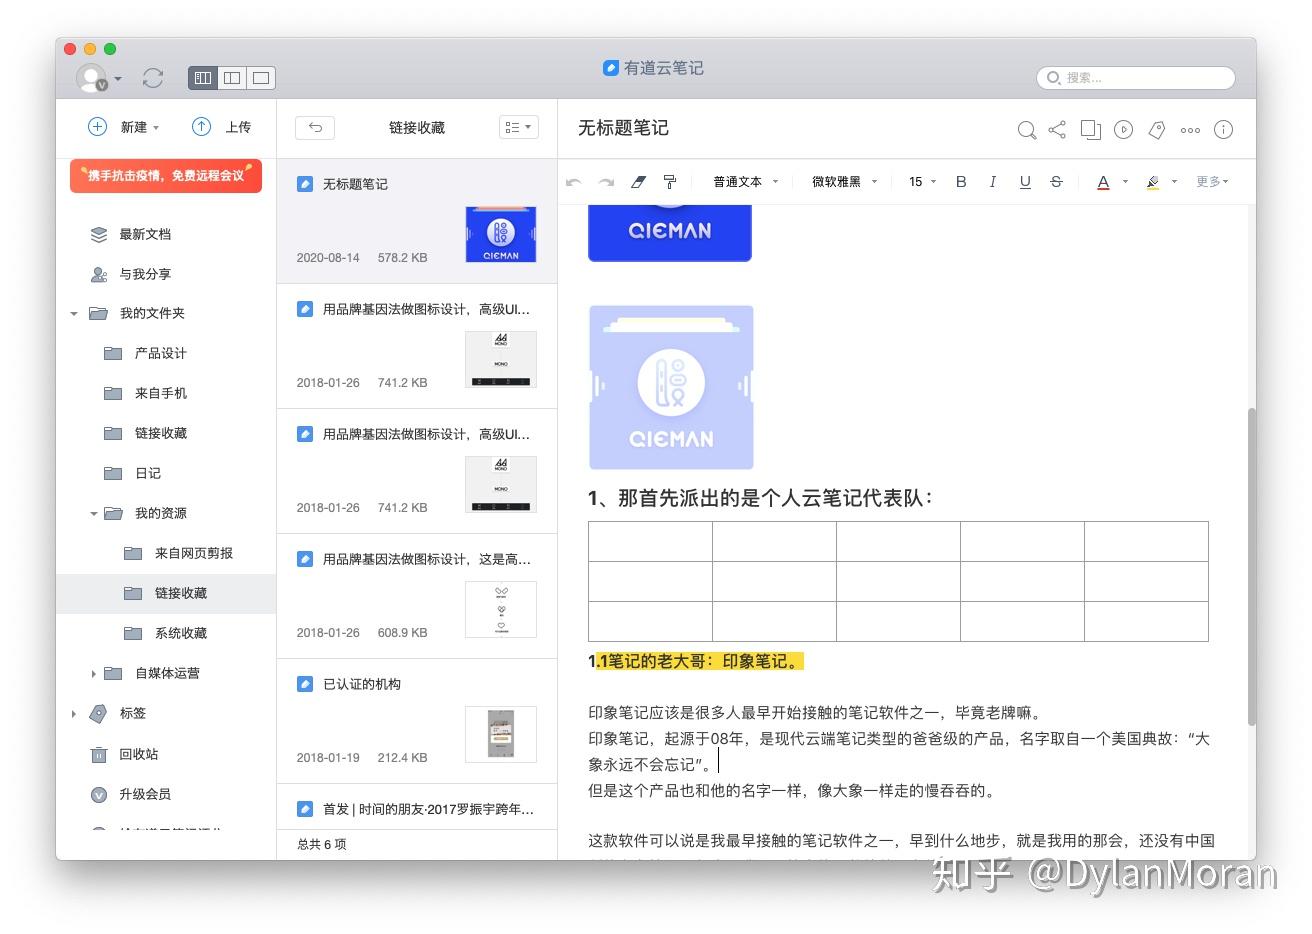Image resolution: width=1312 pixels, height=934 pixels.
Task: Click the redo icon
Action: (x=606, y=182)
